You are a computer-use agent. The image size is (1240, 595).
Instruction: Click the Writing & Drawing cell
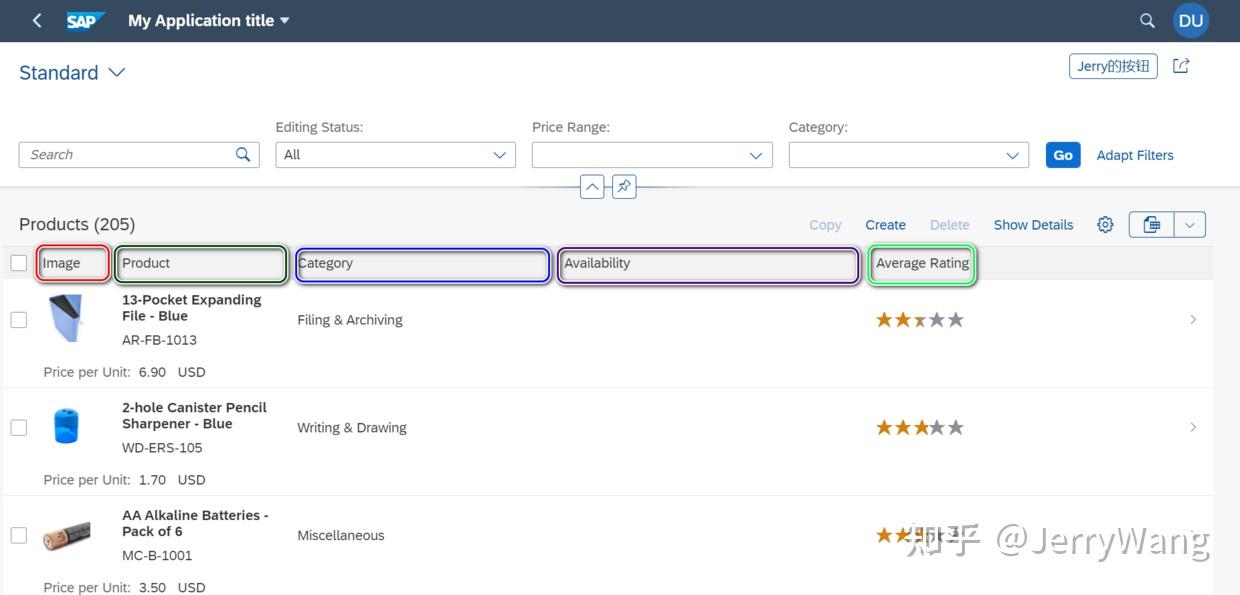(x=352, y=428)
